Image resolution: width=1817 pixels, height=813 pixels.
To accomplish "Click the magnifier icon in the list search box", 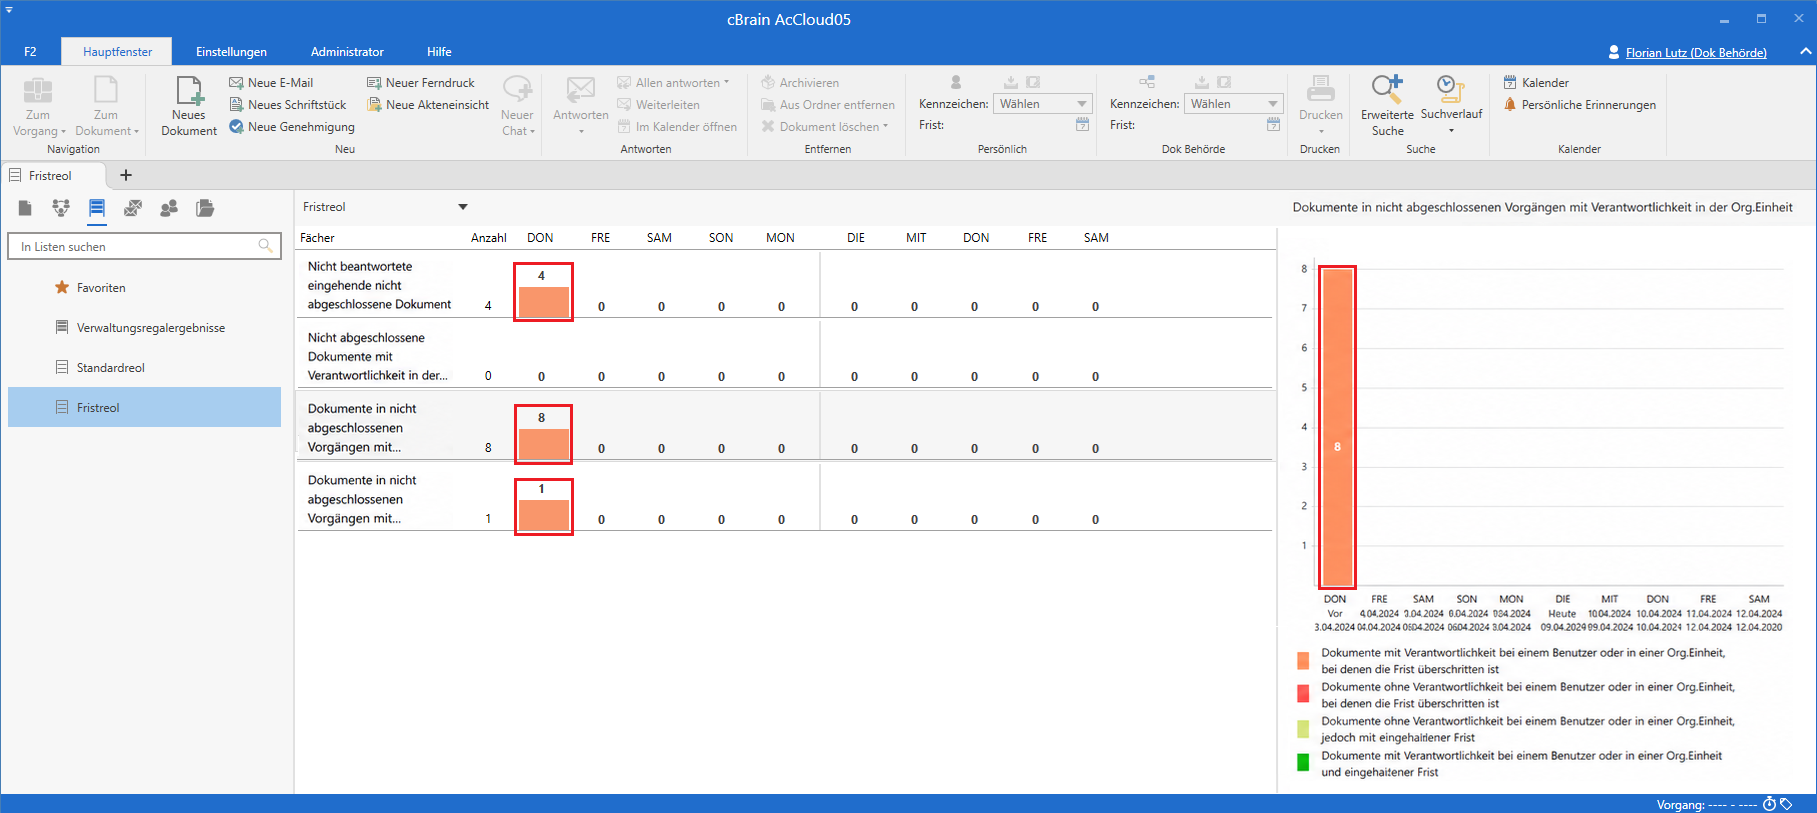I will point(265,246).
